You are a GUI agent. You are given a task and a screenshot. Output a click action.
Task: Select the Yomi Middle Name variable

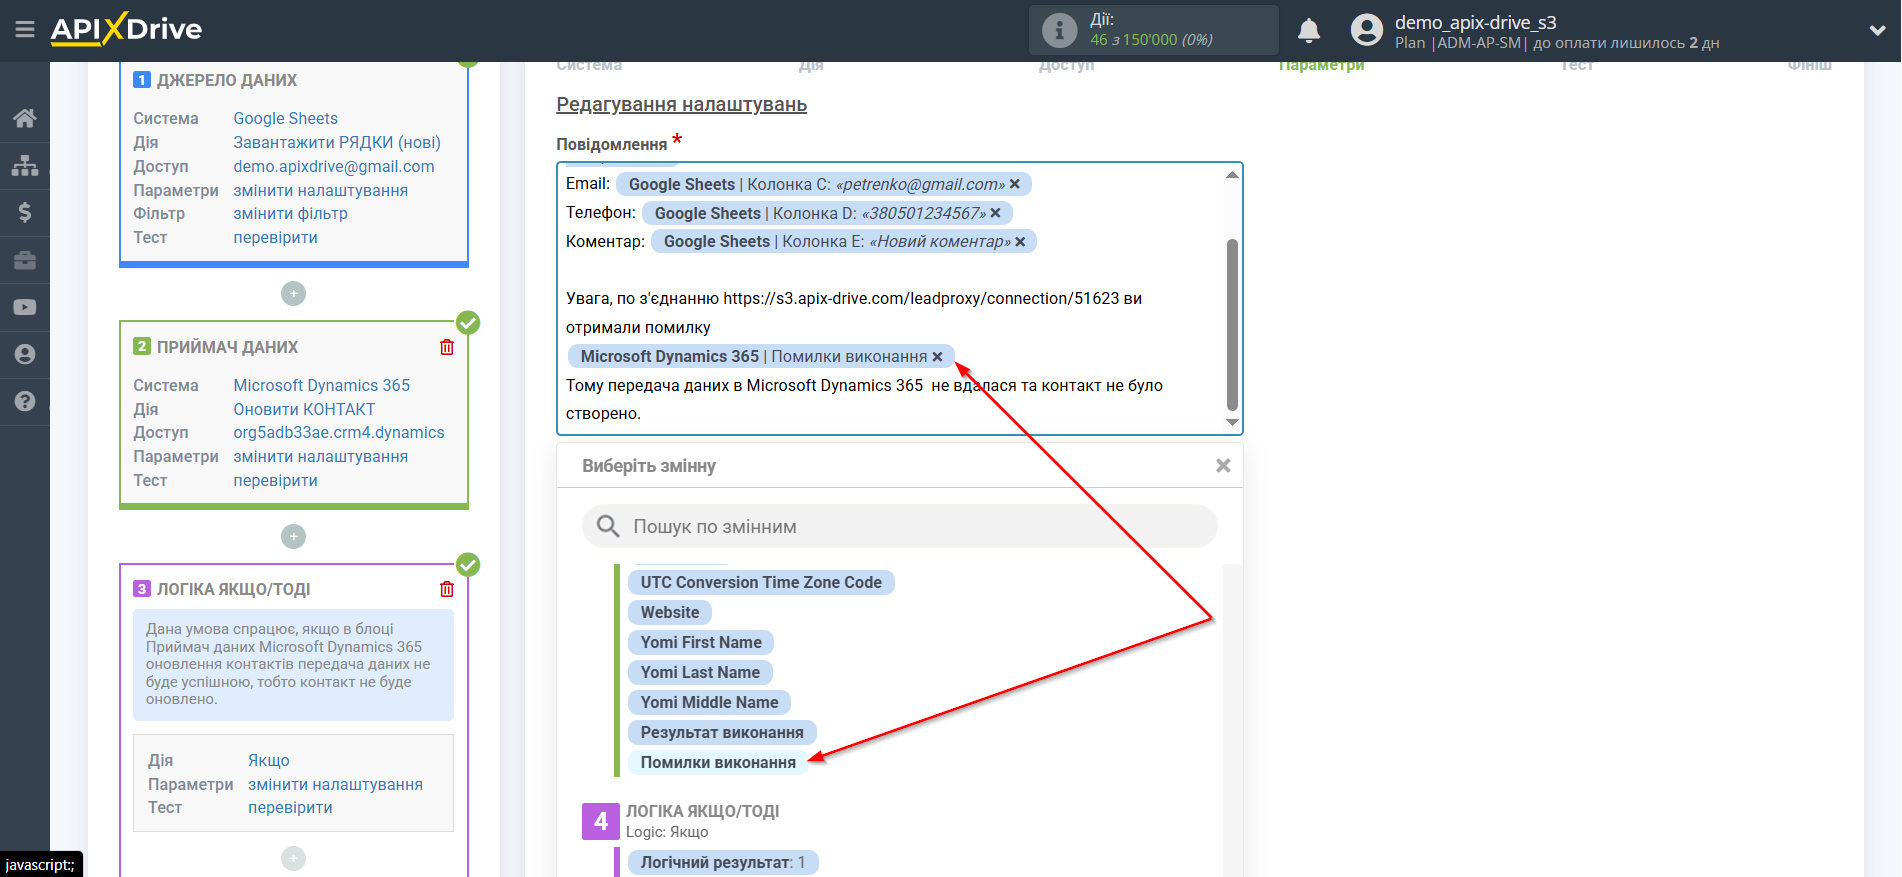[x=709, y=702]
